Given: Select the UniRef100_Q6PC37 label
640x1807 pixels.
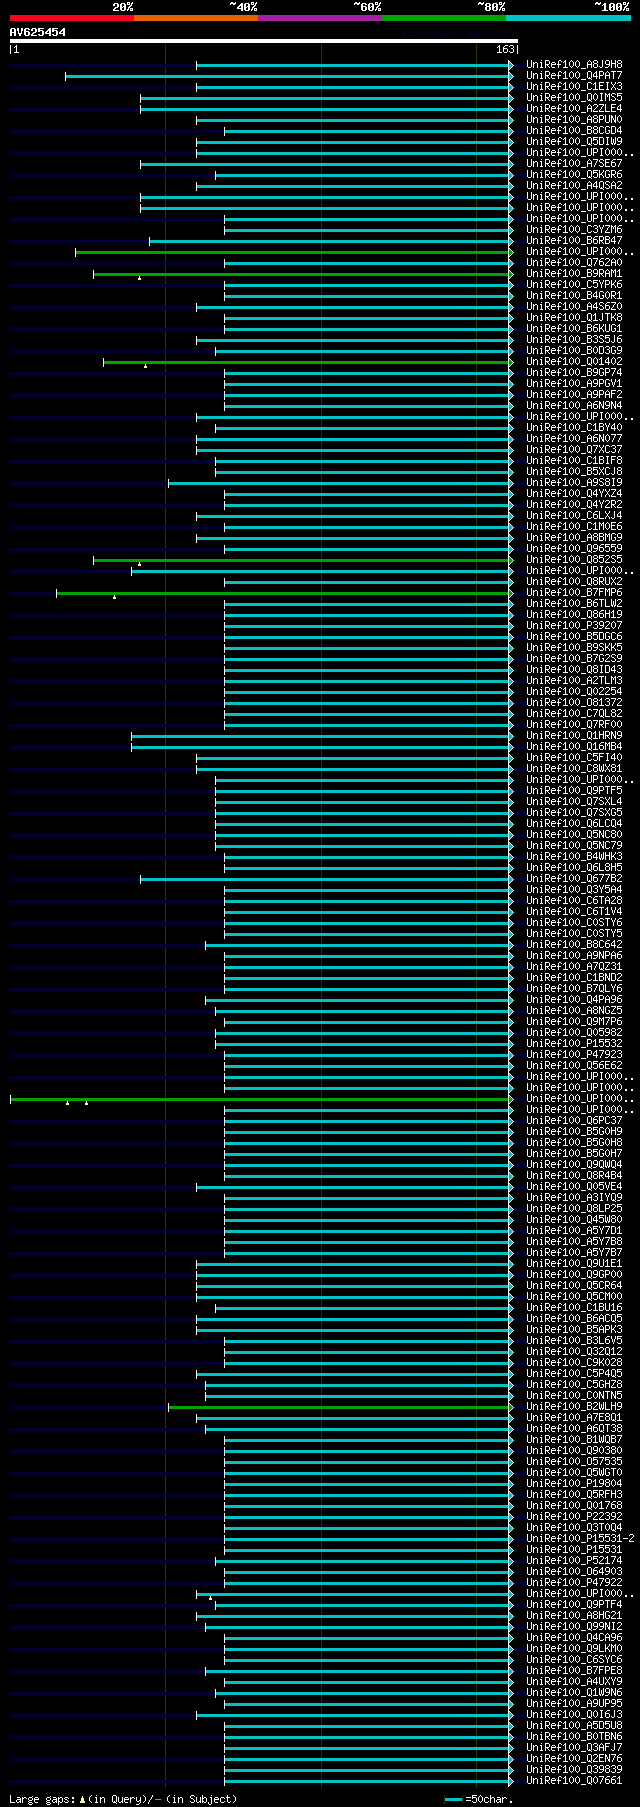Looking at the screenshot, I should [x=574, y=1121].
